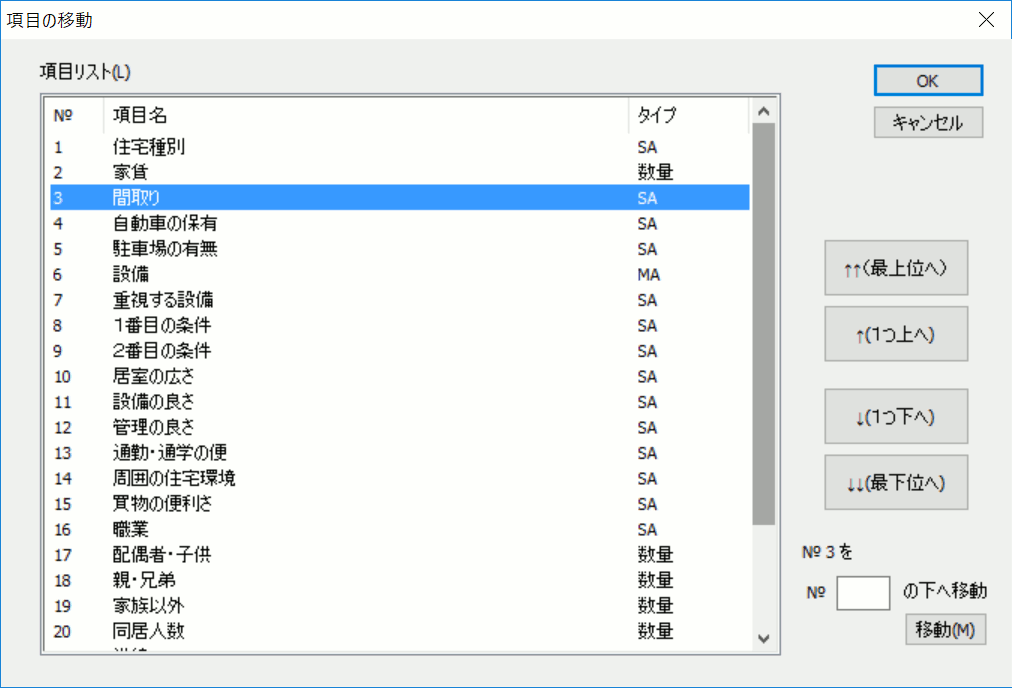Select highlighted row 3 間取り
1012x688 pixels.
coord(400,197)
